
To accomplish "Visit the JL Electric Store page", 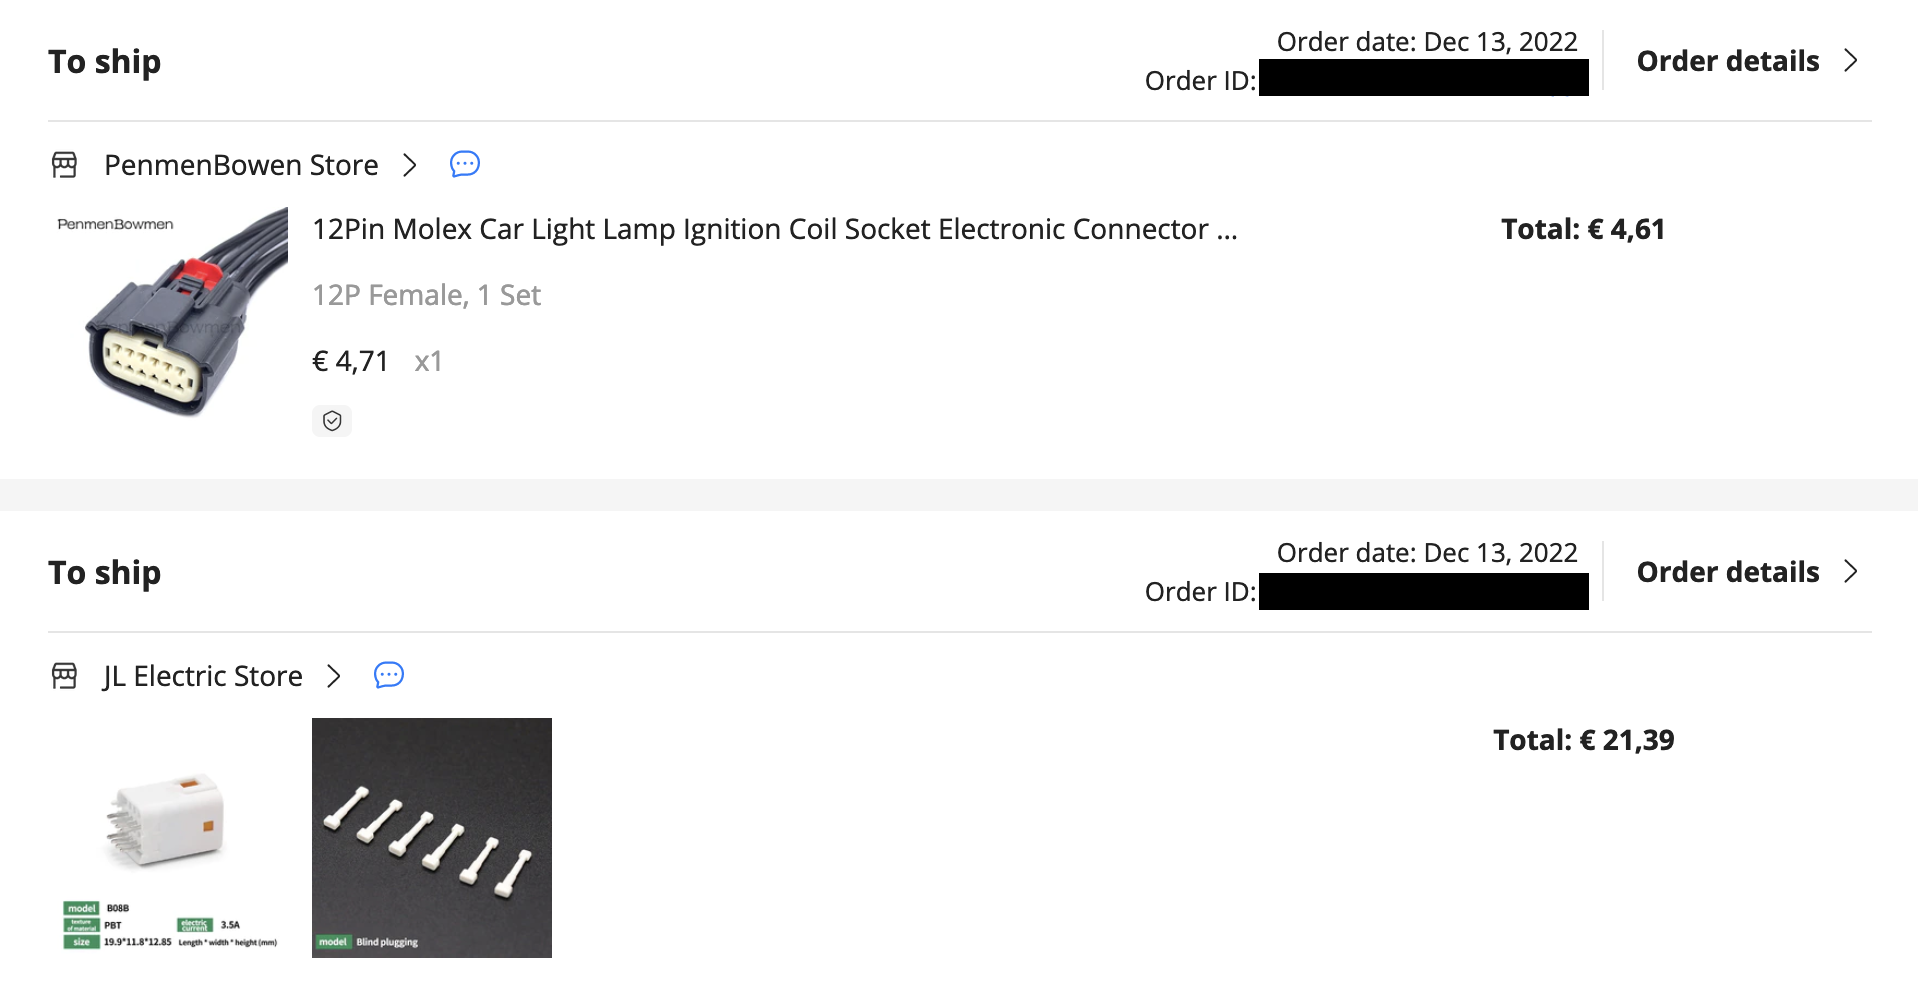I will tap(202, 676).
